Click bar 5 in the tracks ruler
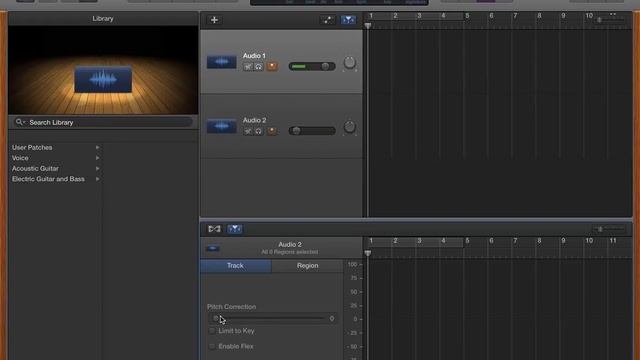 (467, 16)
